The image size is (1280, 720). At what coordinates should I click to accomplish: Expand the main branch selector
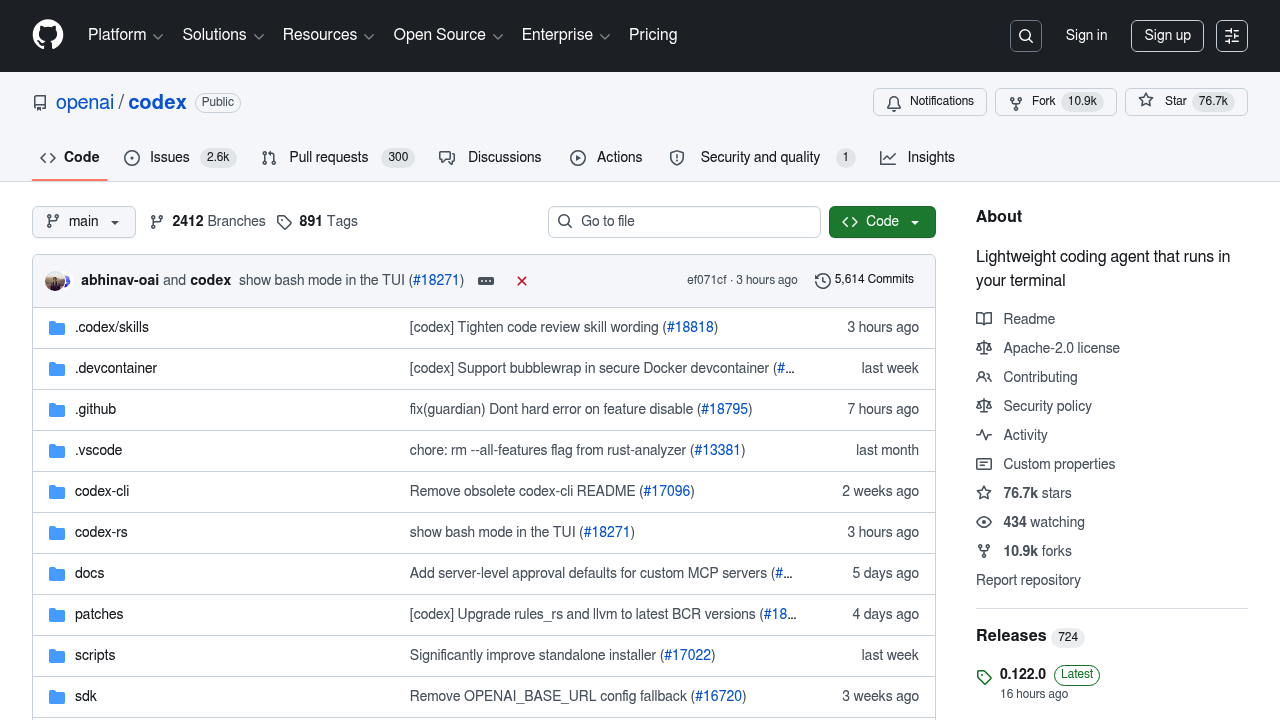point(83,221)
